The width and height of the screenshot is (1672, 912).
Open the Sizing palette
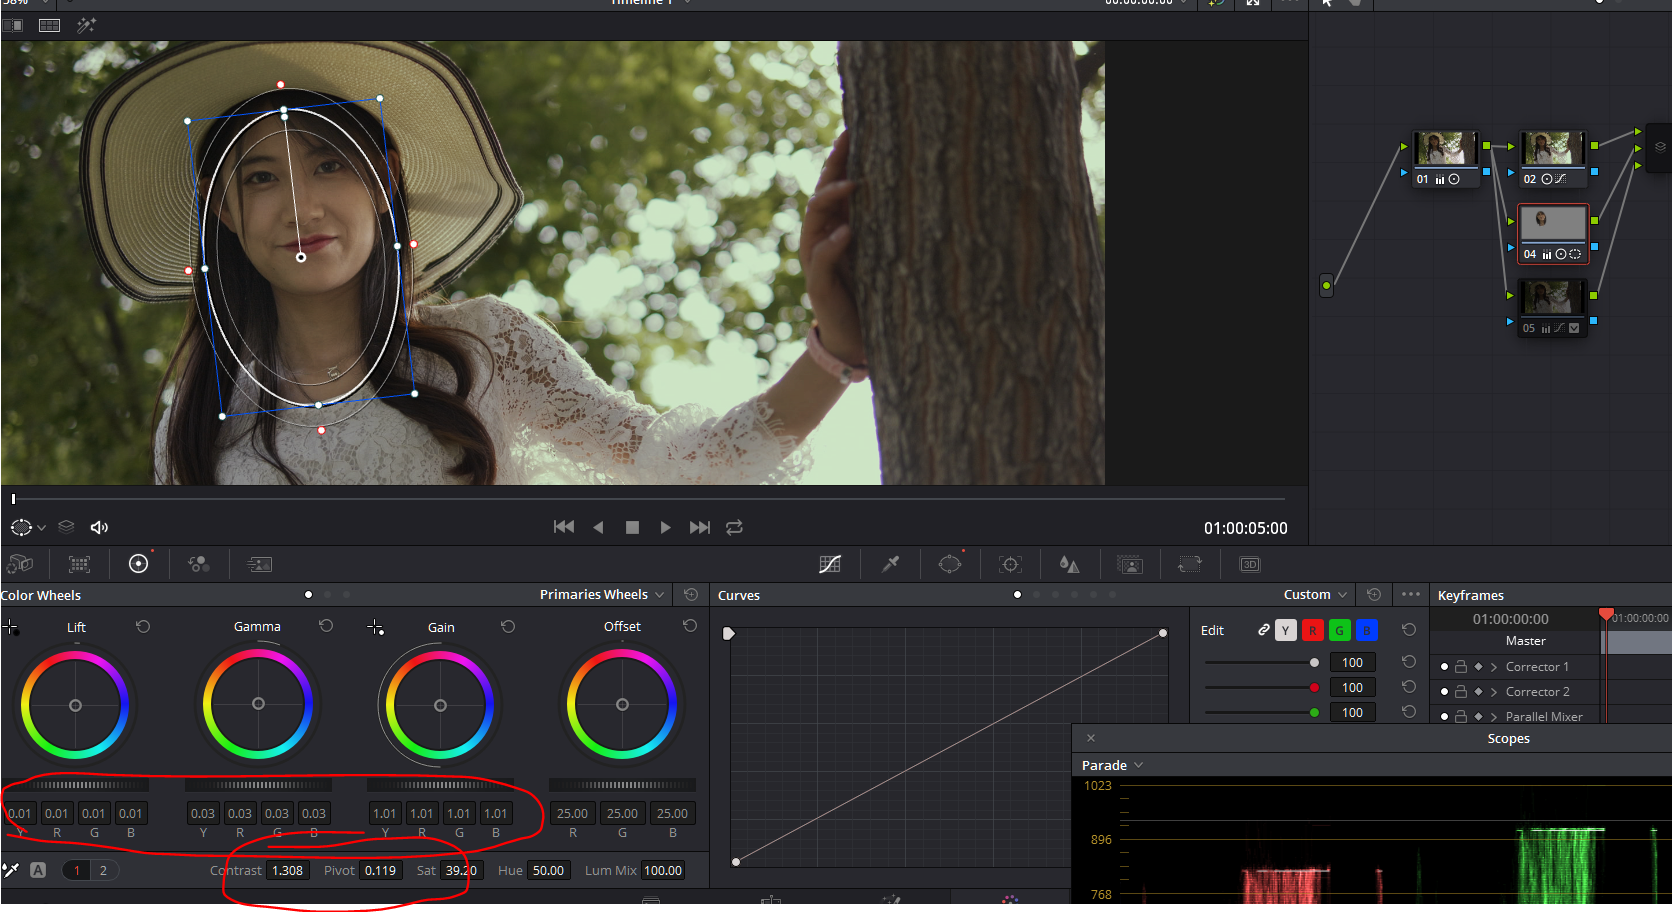(x=1189, y=564)
